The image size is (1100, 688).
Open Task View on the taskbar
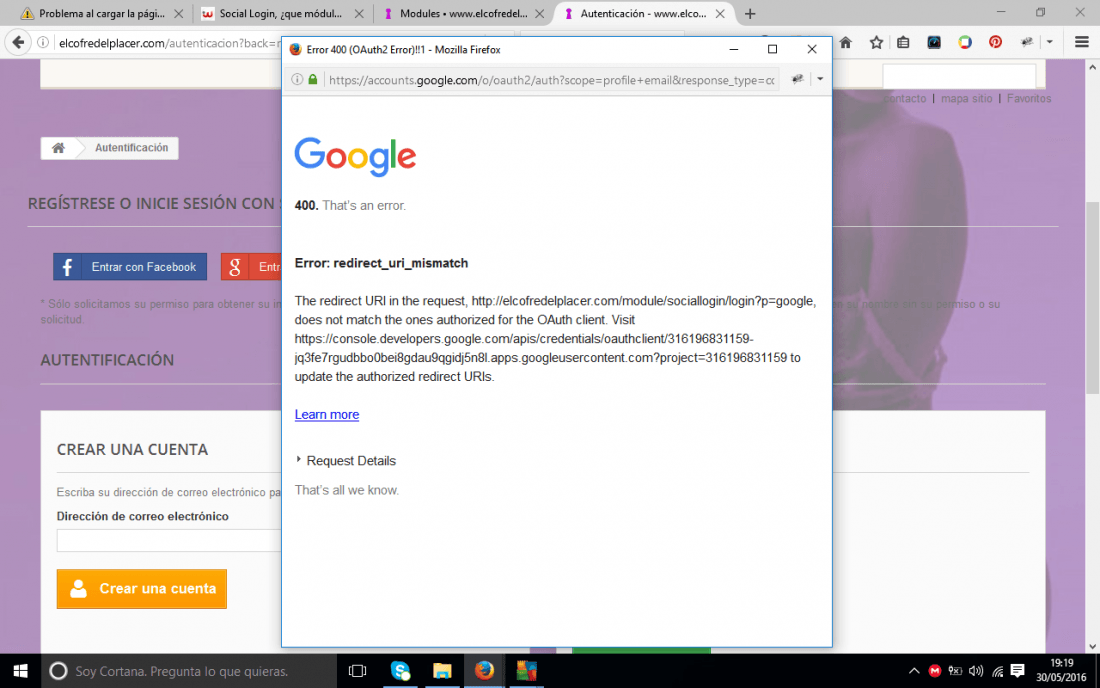tap(357, 671)
